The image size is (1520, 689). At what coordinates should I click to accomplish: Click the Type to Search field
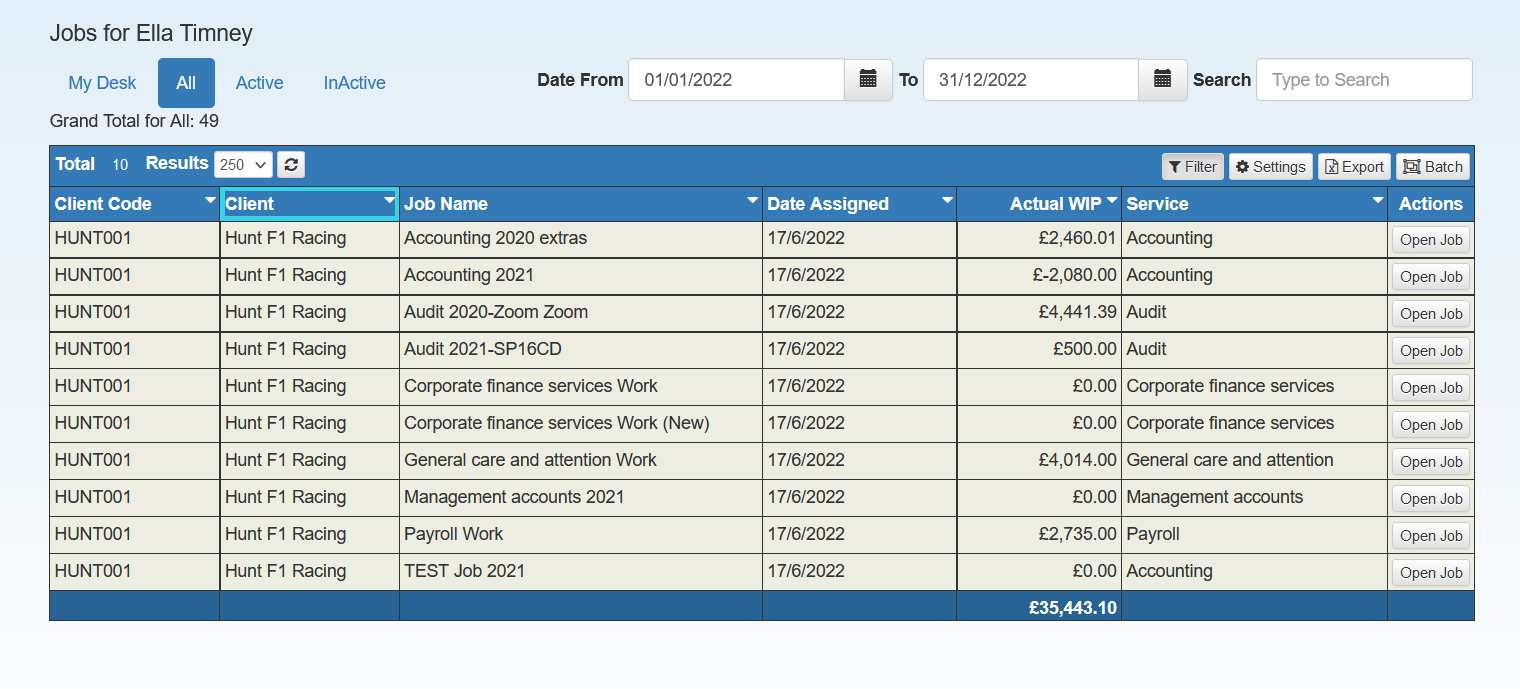tap(1363, 80)
